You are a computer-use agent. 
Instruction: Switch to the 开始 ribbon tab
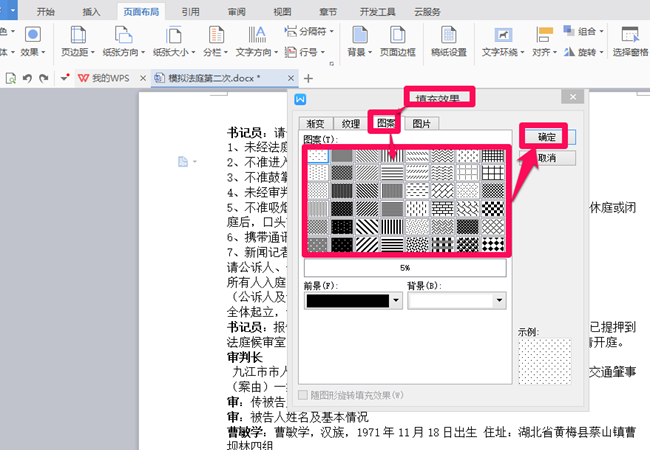[46, 12]
